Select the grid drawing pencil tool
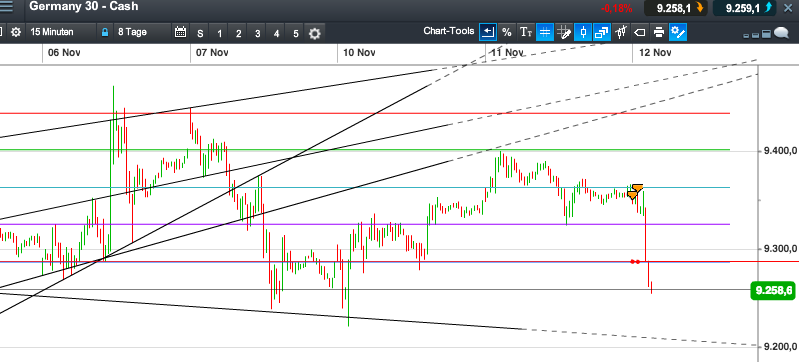Viewport: 799px width, 362px height. (x=564, y=32)
